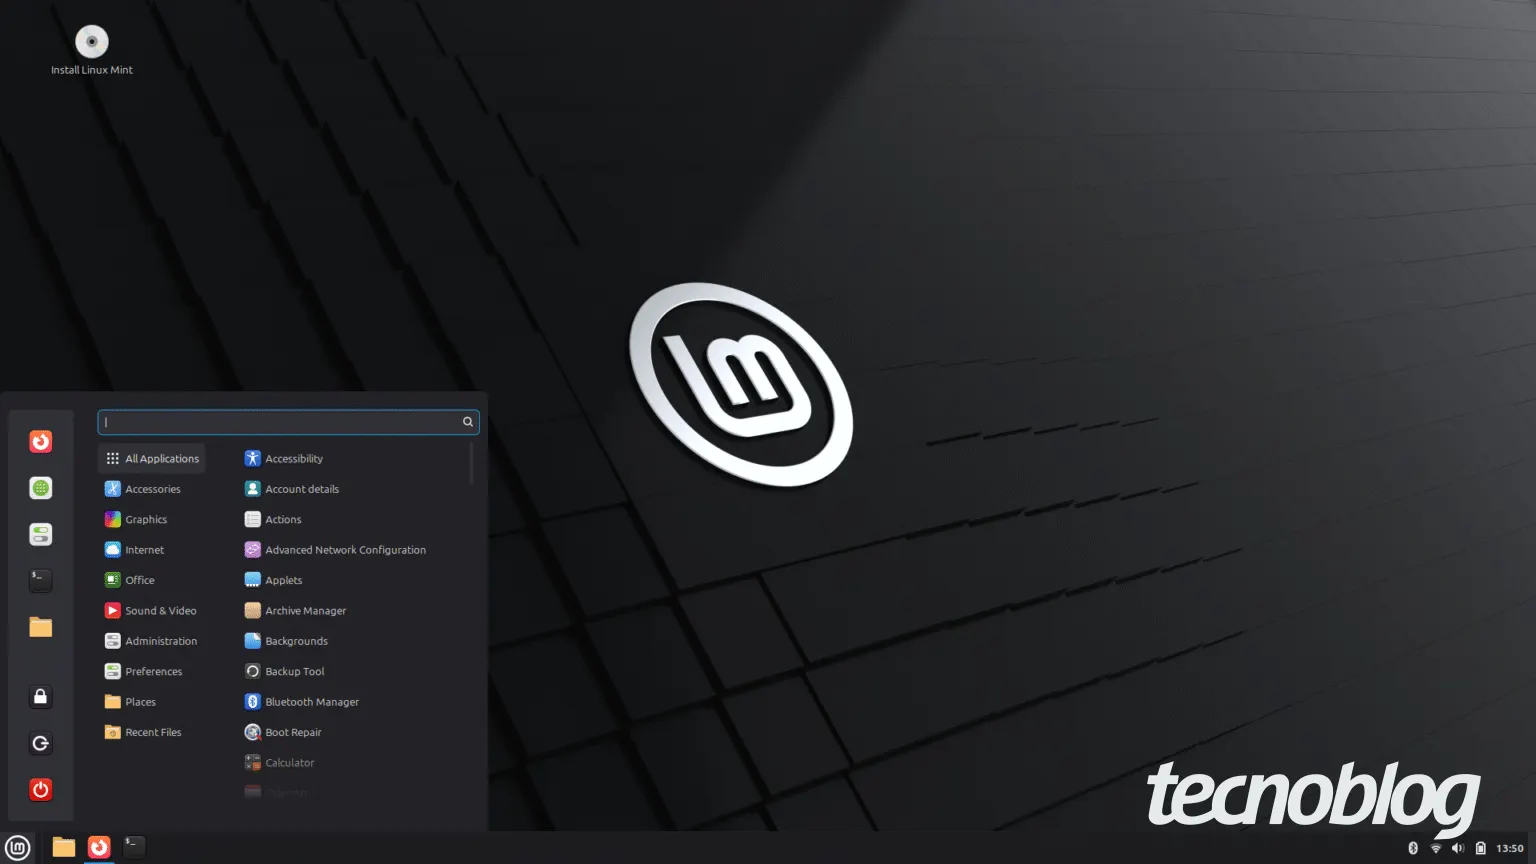The width and height of the screenshot is (1536, 864).
Task: Click the application menu scrollbar
Action: coord(472,465)
